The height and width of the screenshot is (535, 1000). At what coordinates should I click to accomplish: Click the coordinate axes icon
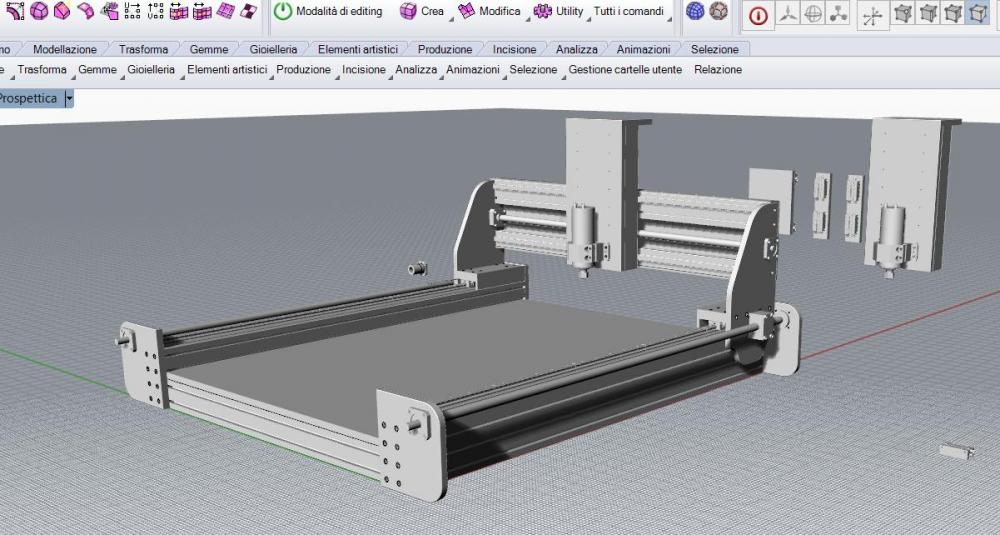point(873,15)
